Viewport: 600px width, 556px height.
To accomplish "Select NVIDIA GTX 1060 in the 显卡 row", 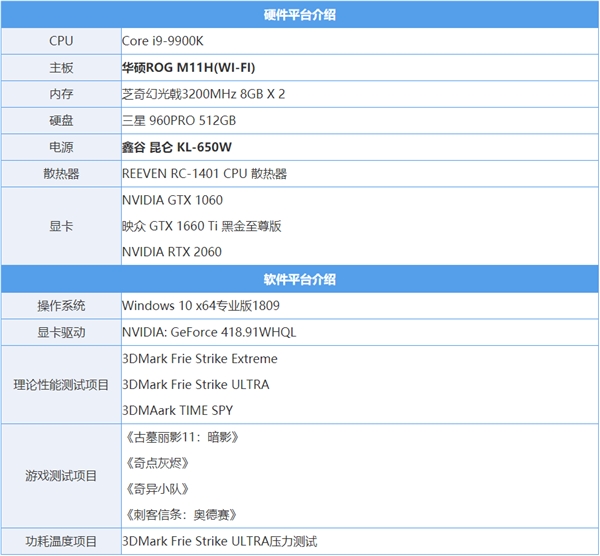I will [x=172, y=200].
